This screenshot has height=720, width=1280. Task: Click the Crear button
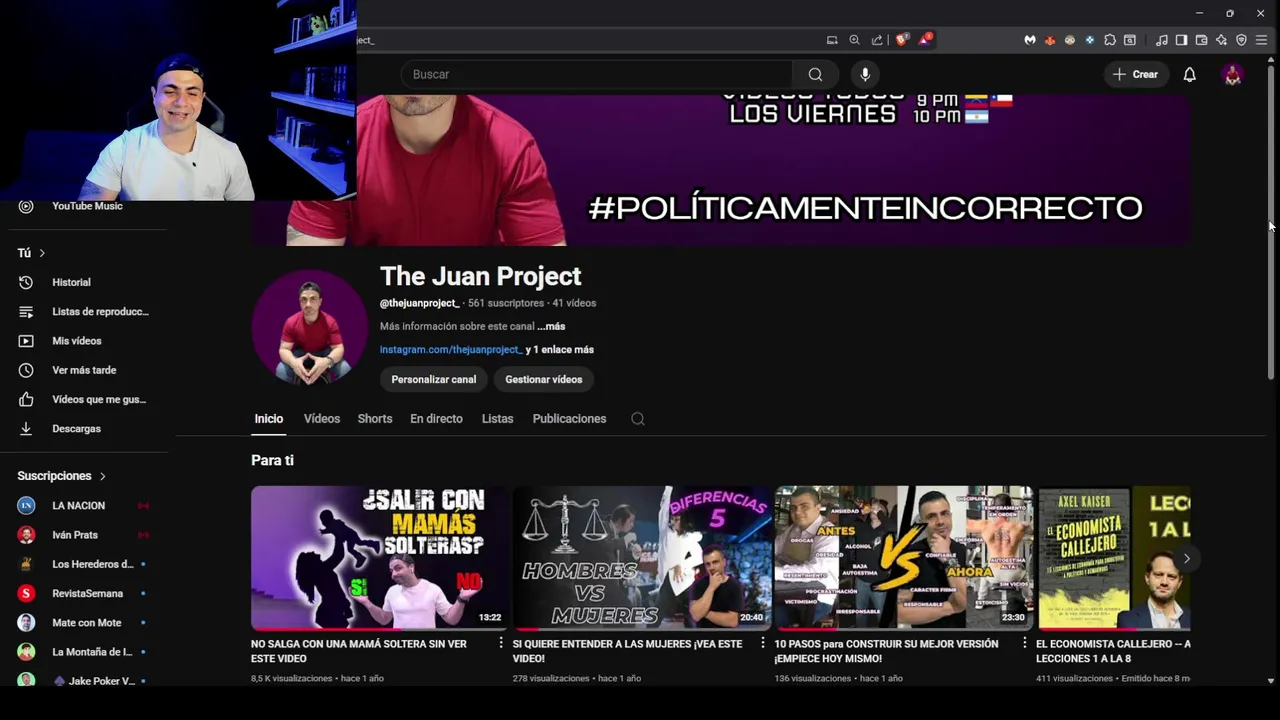point(1136,74)
